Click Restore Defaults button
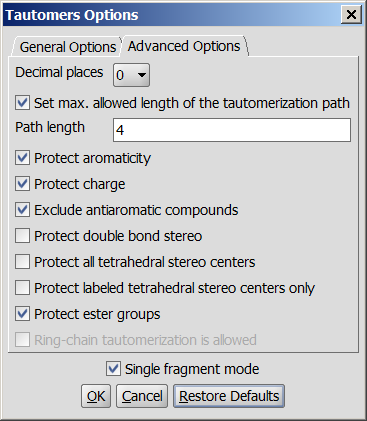Image resolution: width=367 pixels, height=421 pixels. click(229, 396)
